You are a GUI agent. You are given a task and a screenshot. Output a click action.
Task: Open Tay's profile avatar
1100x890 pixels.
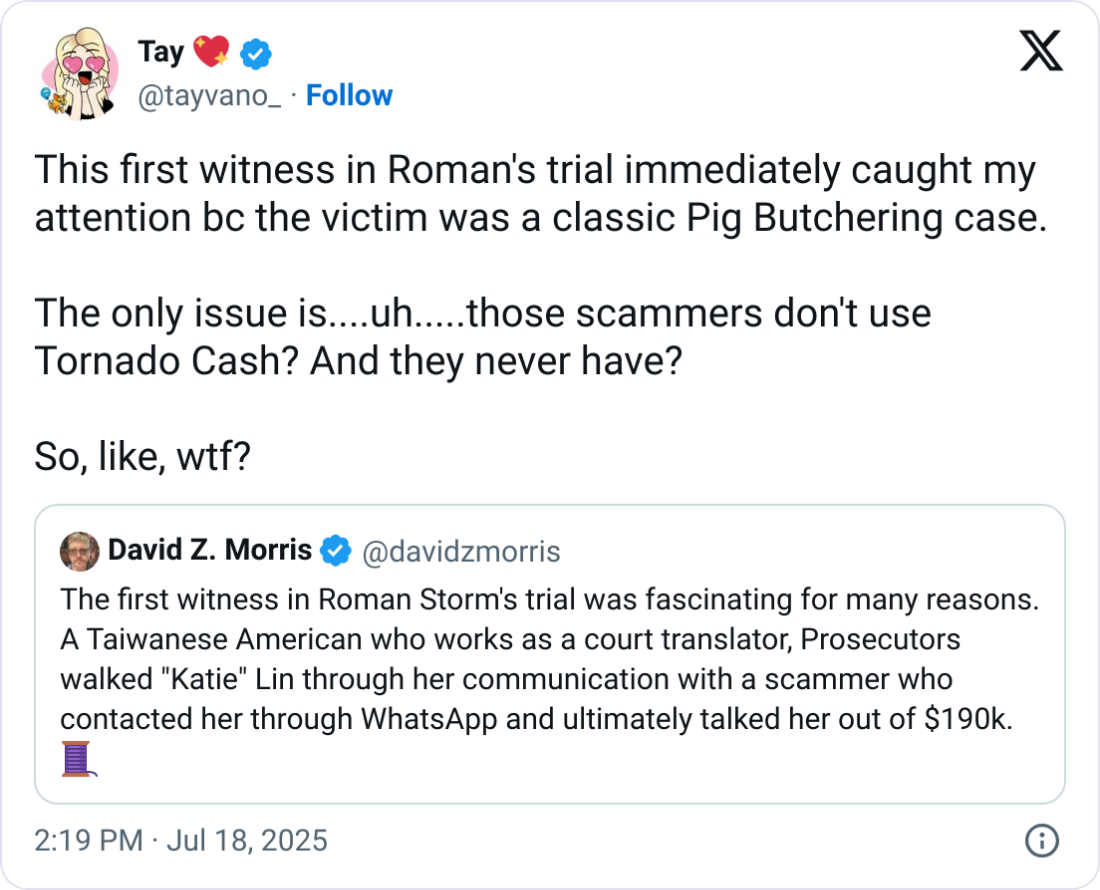(80, 73)
